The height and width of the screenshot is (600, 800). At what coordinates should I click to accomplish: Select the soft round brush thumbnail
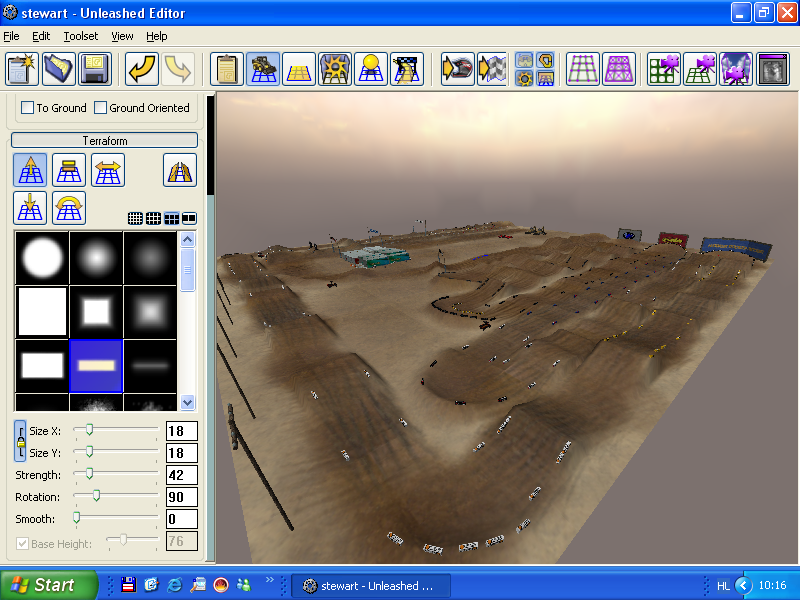pyautogui.click(x=96, y=258)
